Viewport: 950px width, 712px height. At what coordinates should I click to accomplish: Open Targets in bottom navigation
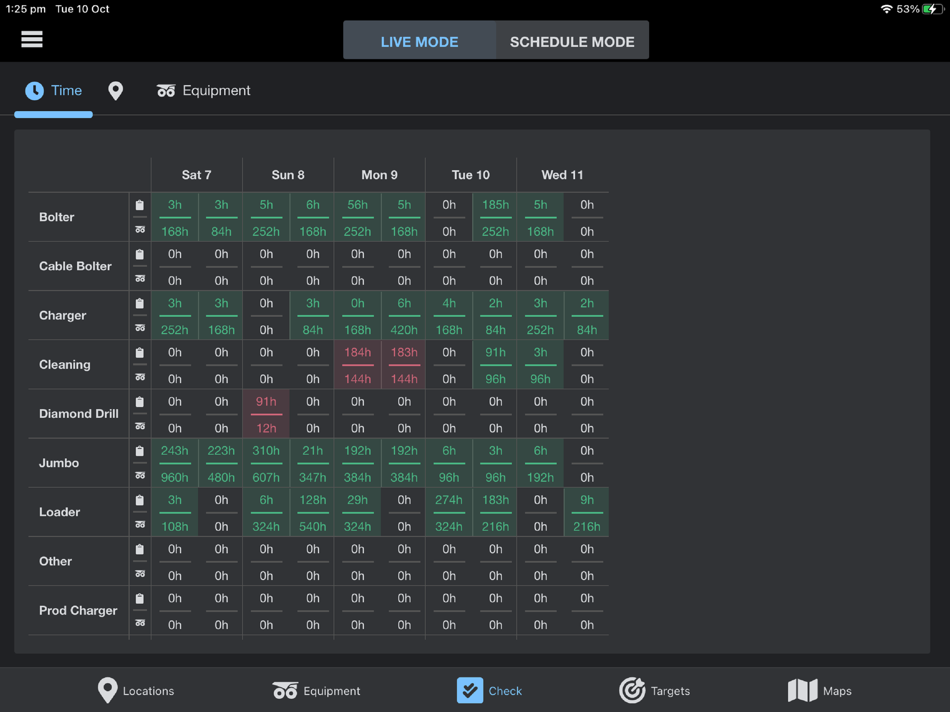pos(654,690)
